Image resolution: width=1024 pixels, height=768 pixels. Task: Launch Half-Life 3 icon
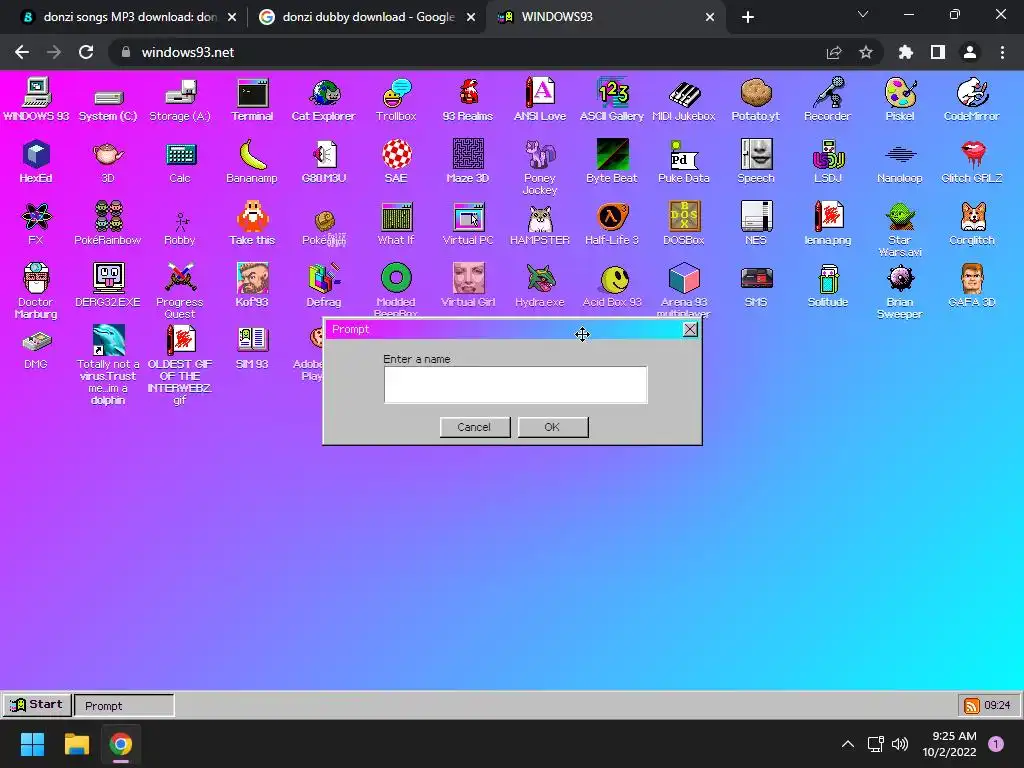(612, 224)
